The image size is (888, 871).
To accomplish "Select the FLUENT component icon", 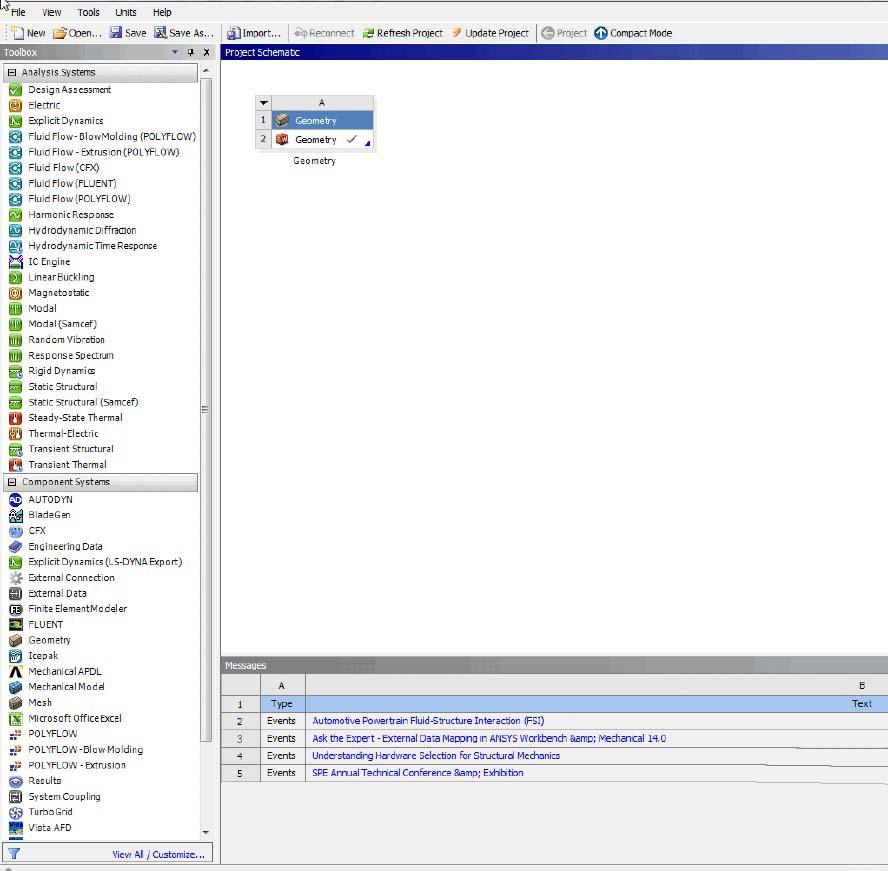I will coord(16,625).
